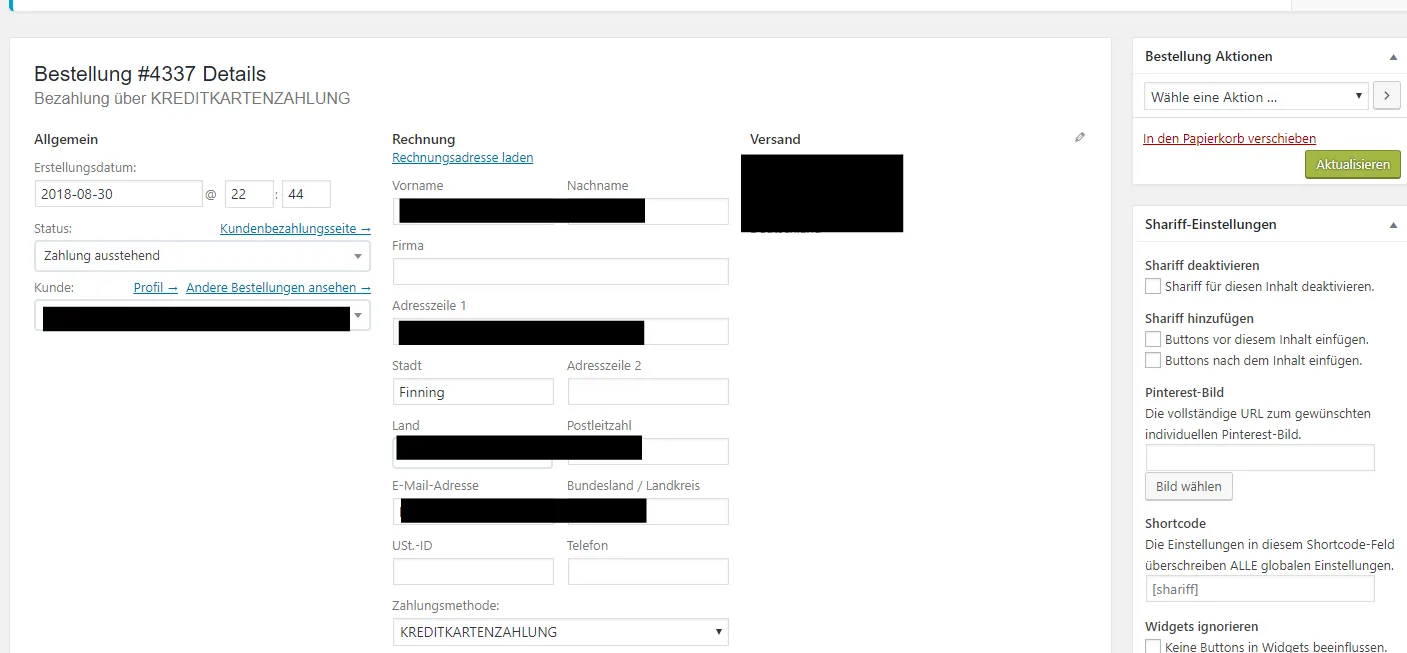Open the Zahlungsmethode dropdown

560,632
